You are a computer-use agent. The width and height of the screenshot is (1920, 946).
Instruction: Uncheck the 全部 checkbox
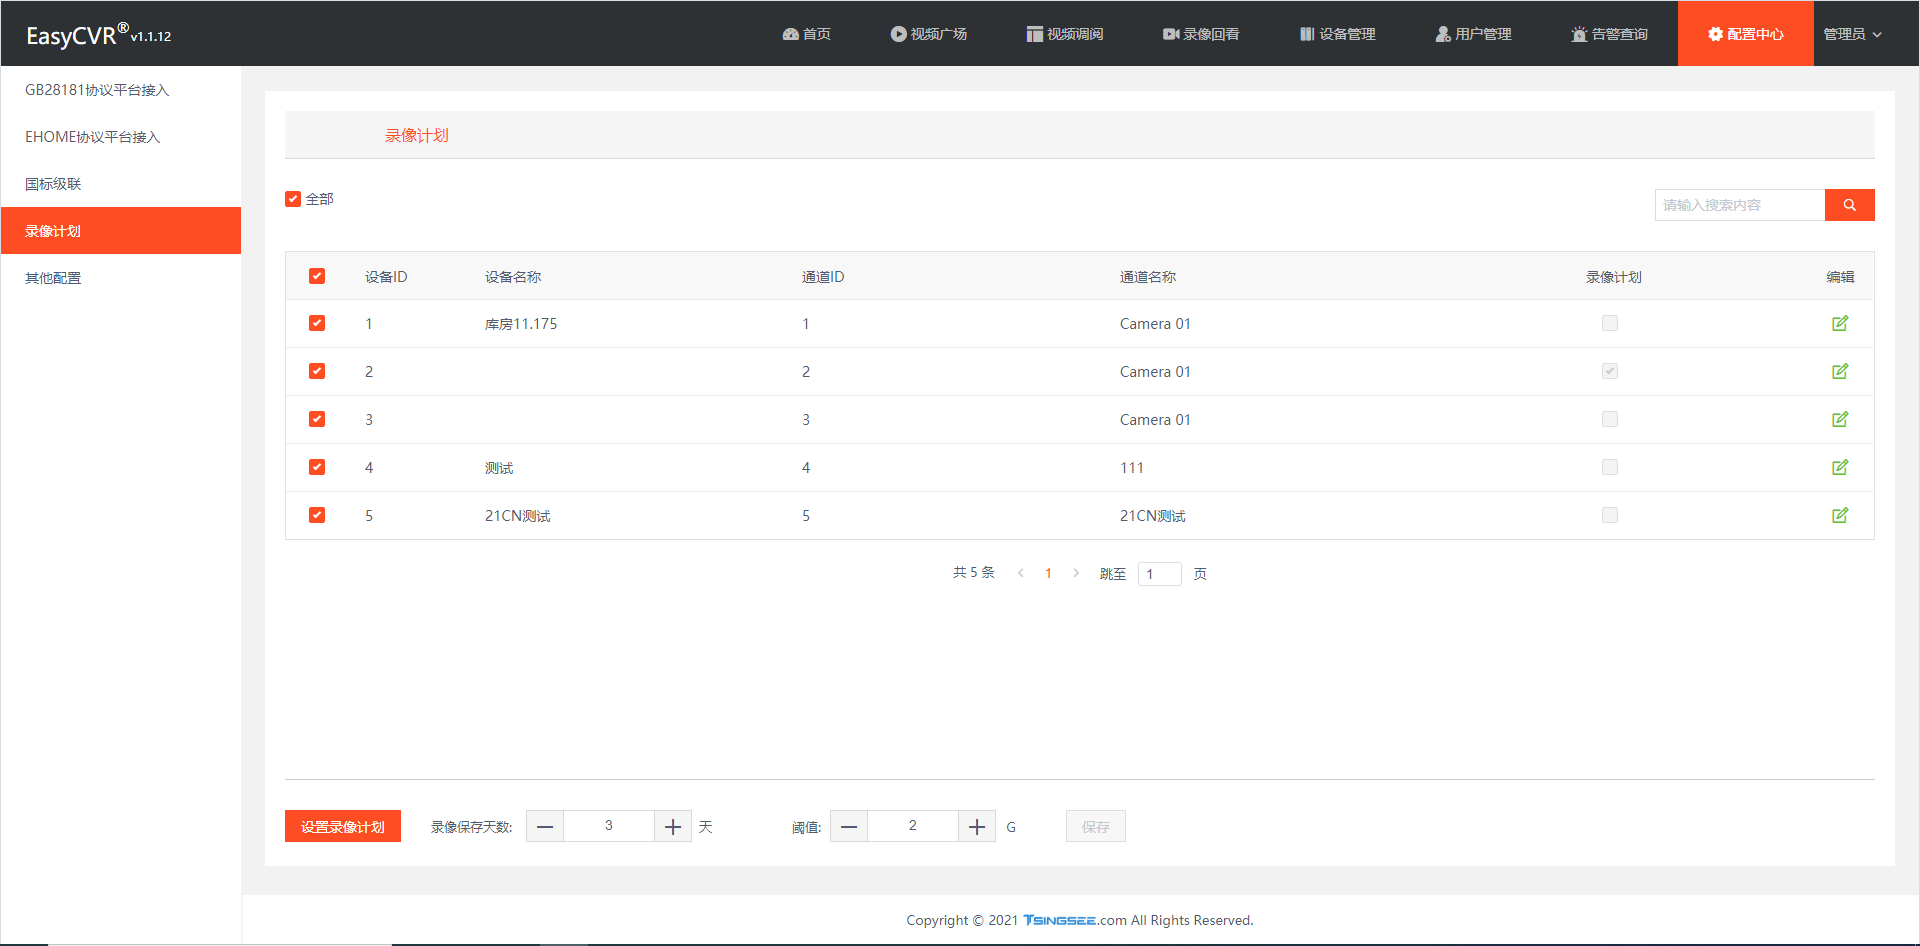[293, 199]
